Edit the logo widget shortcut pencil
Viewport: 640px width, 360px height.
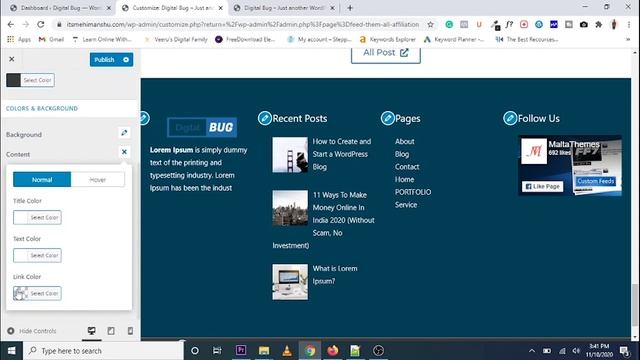coord(144,118)
